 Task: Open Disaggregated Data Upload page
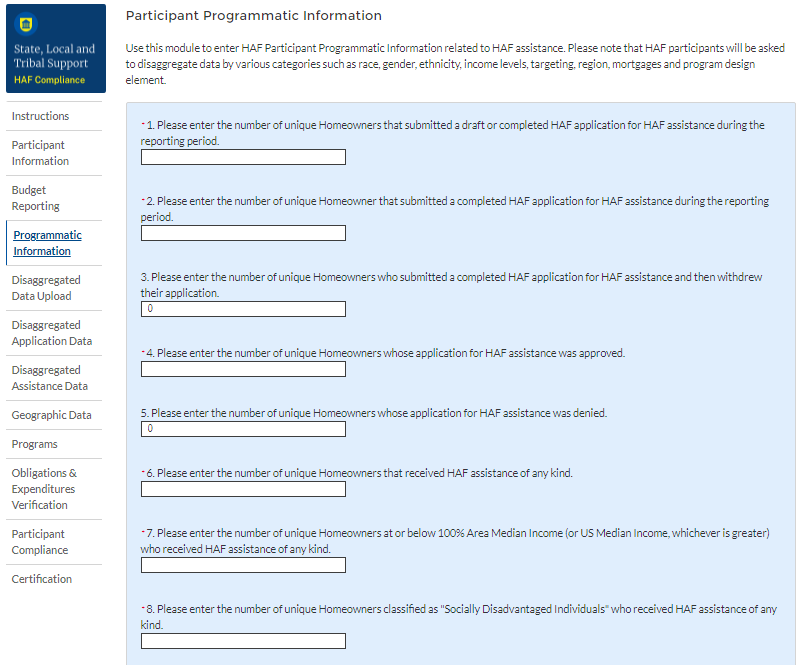tap(46, 288)
